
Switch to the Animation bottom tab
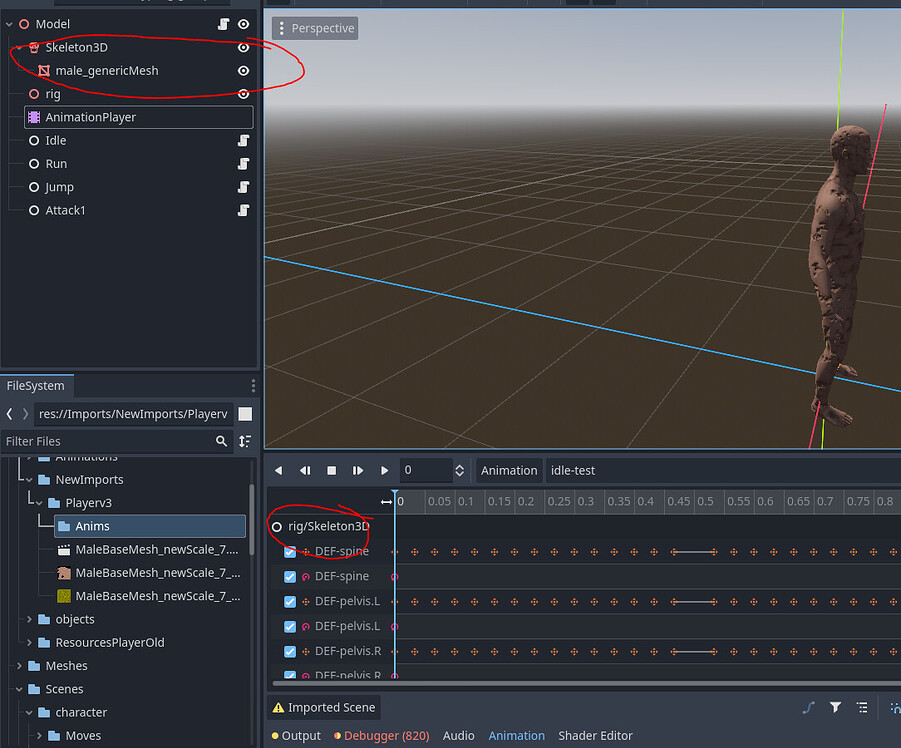[x=516, y=735]
